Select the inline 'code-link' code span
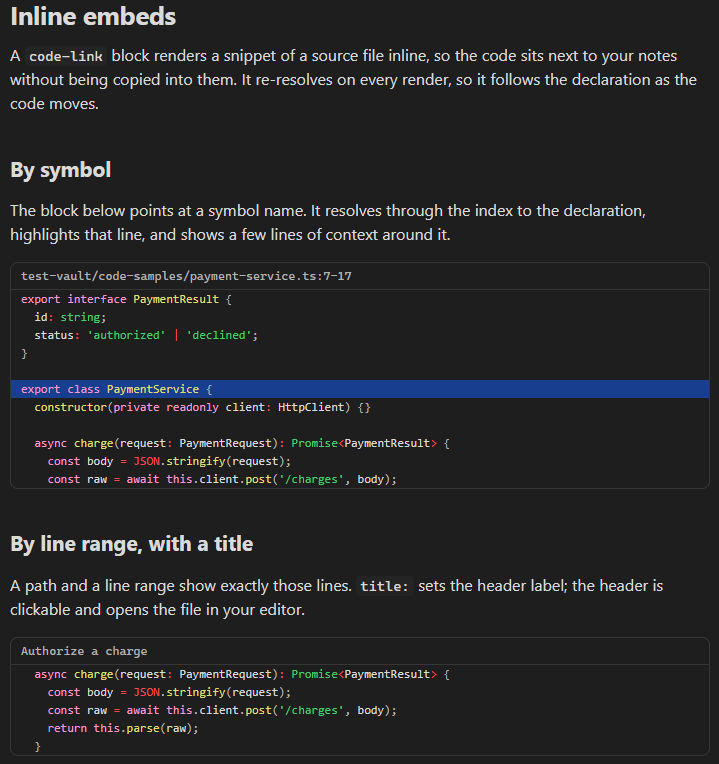Image resolution: width=719 pixels, height=764 pixels. (x=66, y=57)
